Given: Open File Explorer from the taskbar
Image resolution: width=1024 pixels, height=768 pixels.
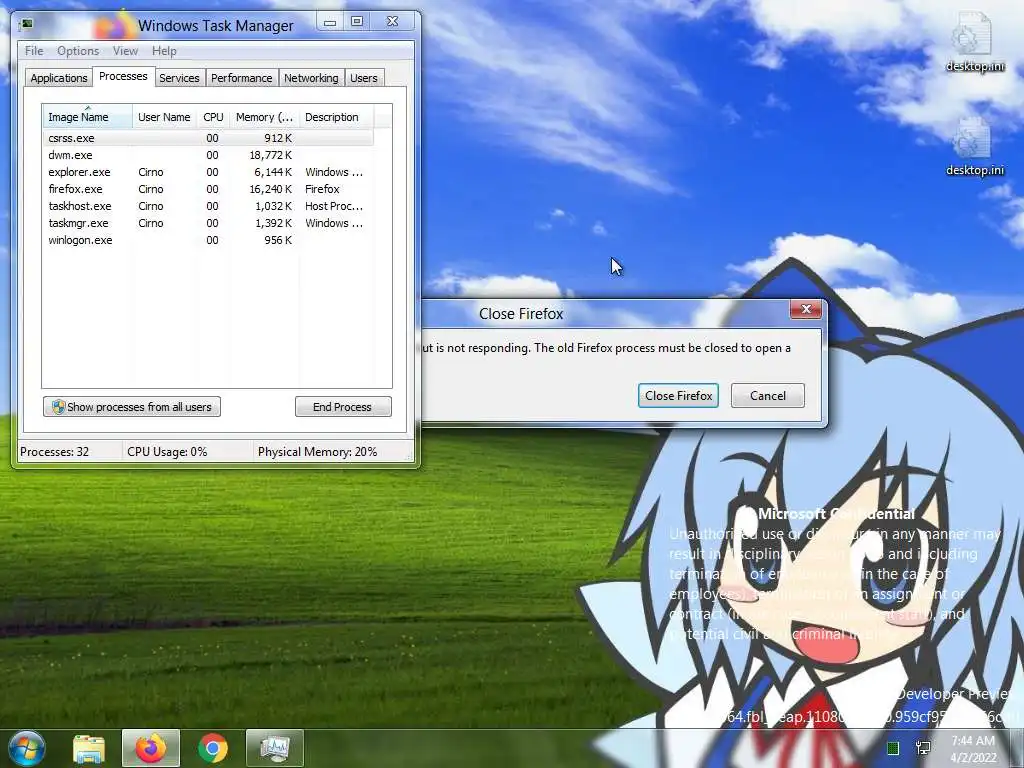Looking at the screenshot, I should (x=89, y=748).
